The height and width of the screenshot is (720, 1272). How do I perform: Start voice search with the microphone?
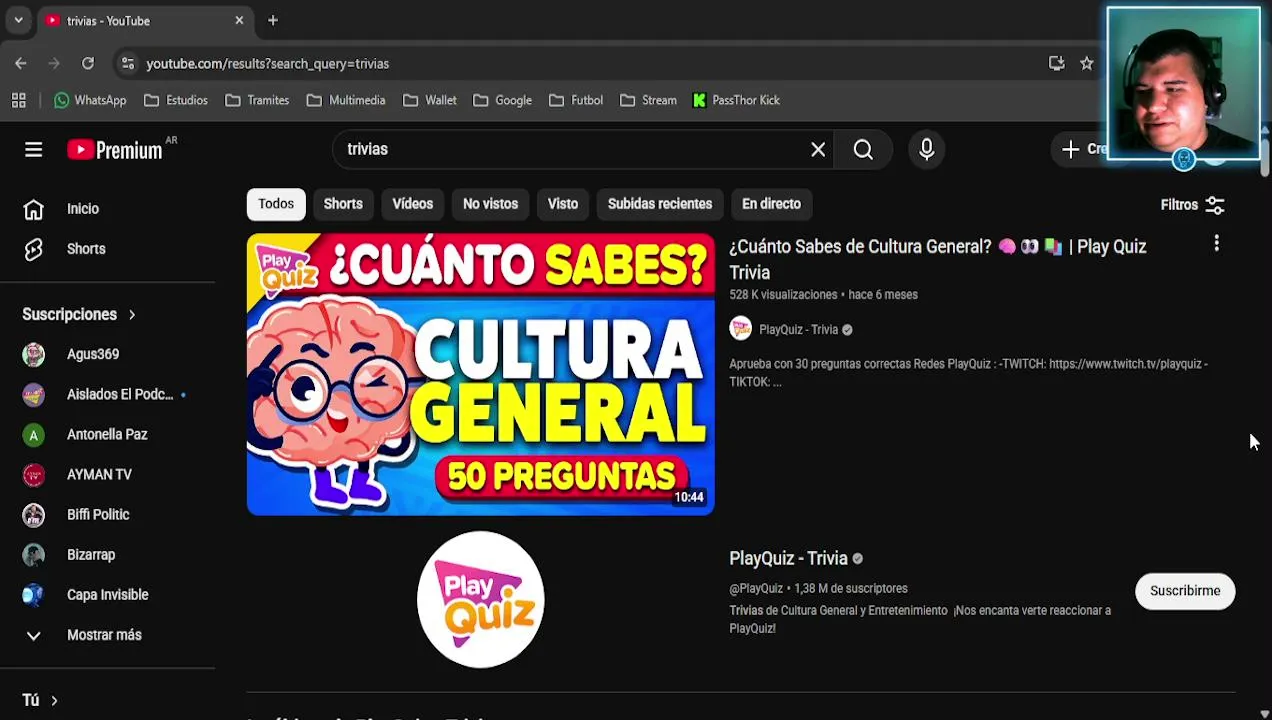tap(926, 149)
